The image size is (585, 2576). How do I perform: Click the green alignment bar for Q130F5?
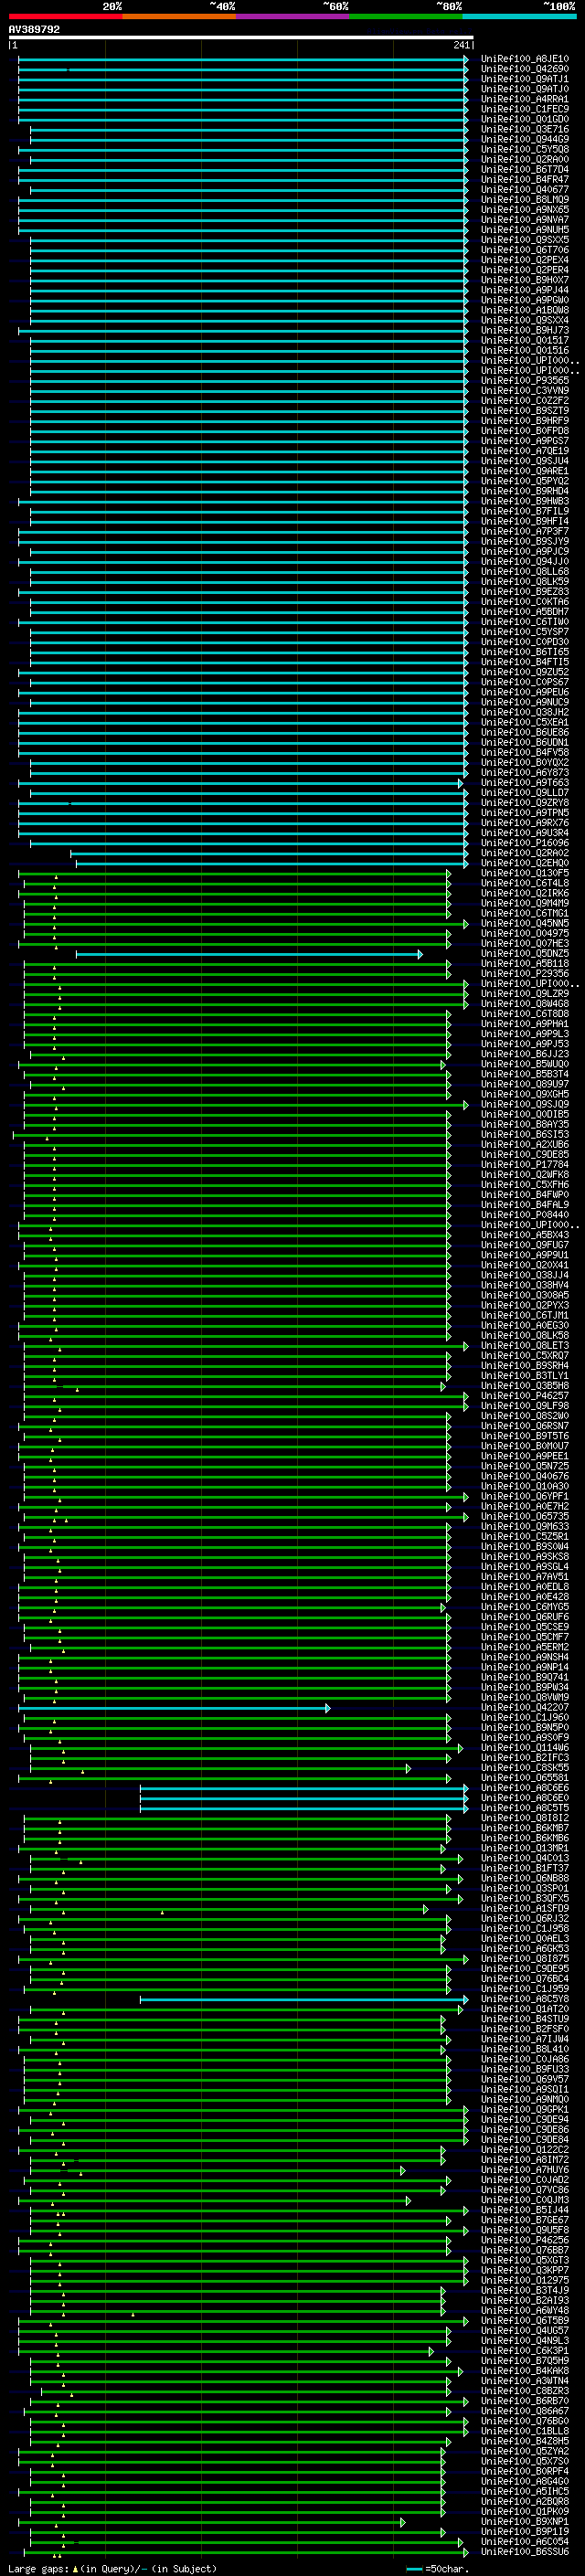tap(235, 874)
